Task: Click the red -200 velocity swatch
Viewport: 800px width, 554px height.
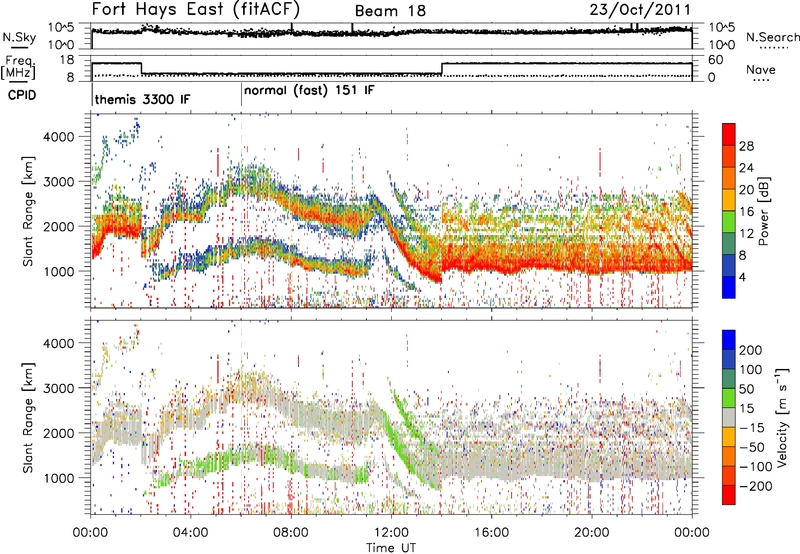Action: (729, 495)
